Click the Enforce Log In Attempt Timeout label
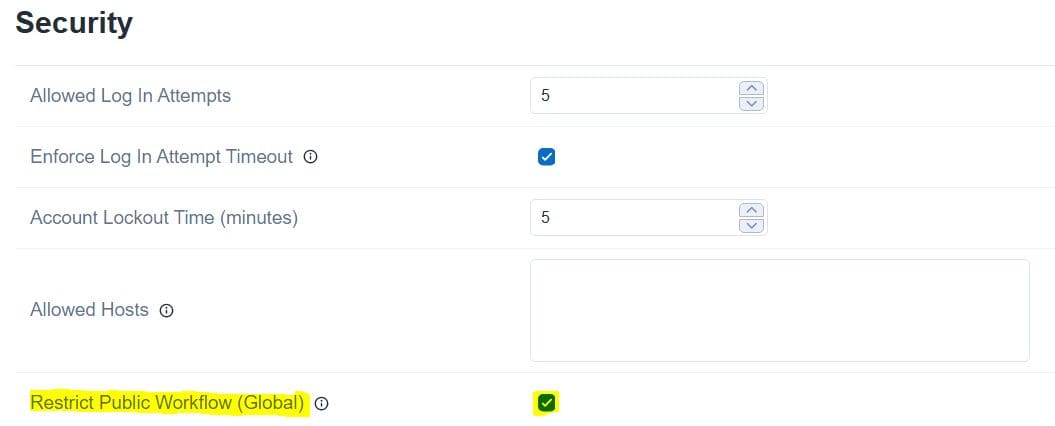This screenshot has height=426, width=1055. [161, 157]
